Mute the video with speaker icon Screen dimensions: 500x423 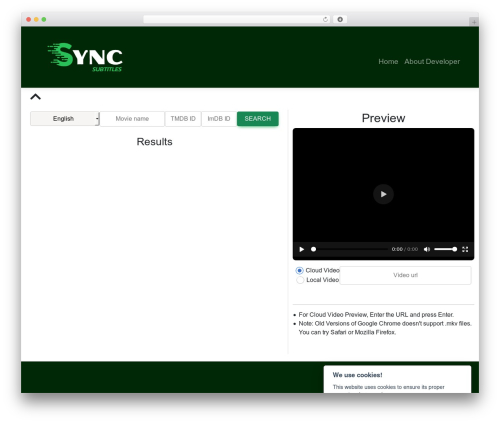click(x=427, y=249)
